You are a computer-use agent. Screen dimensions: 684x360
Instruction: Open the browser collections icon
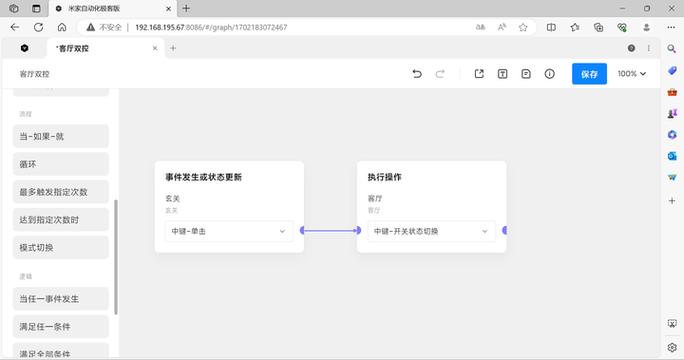point(598,27)
